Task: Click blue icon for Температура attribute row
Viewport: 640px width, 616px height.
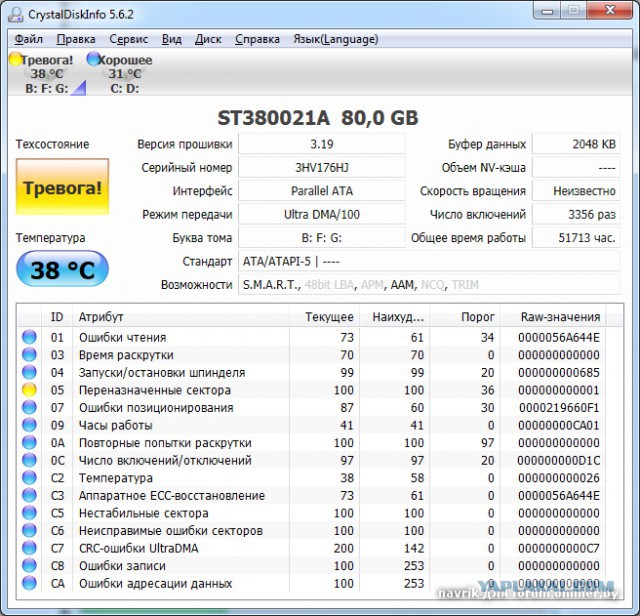Action: 29,478
